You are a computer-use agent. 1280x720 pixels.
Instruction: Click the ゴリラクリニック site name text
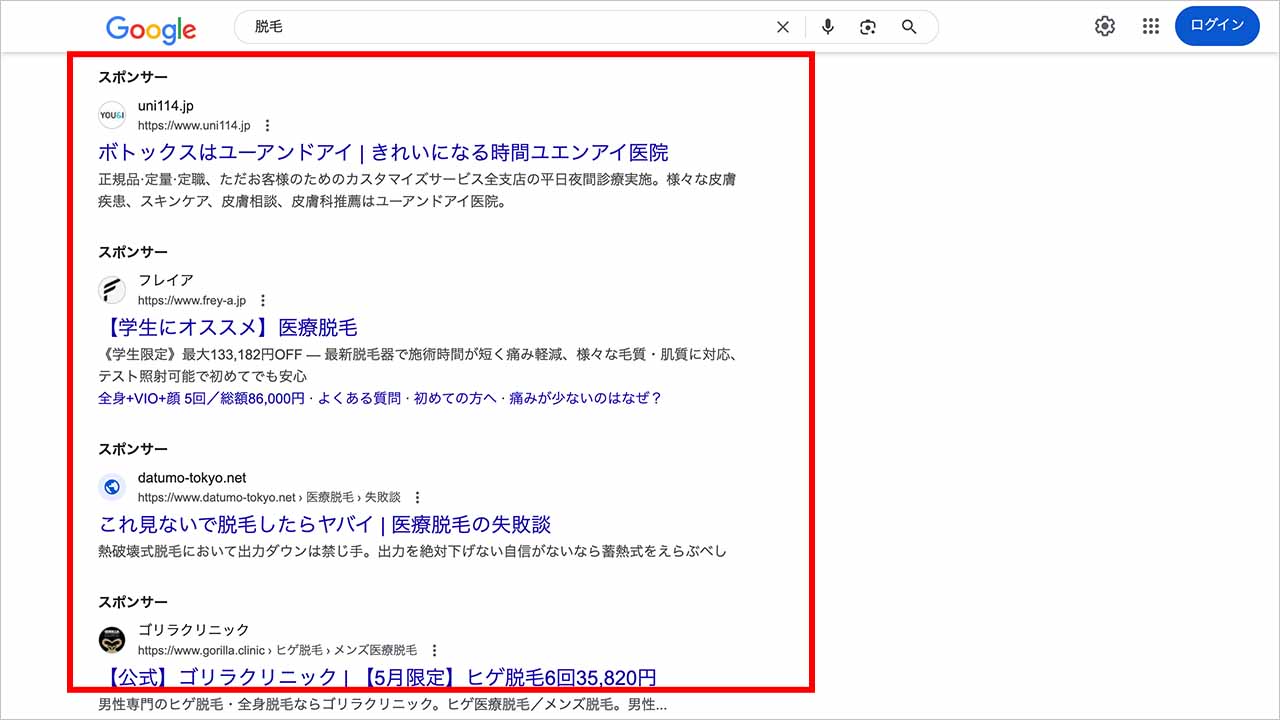coord(194,630)
